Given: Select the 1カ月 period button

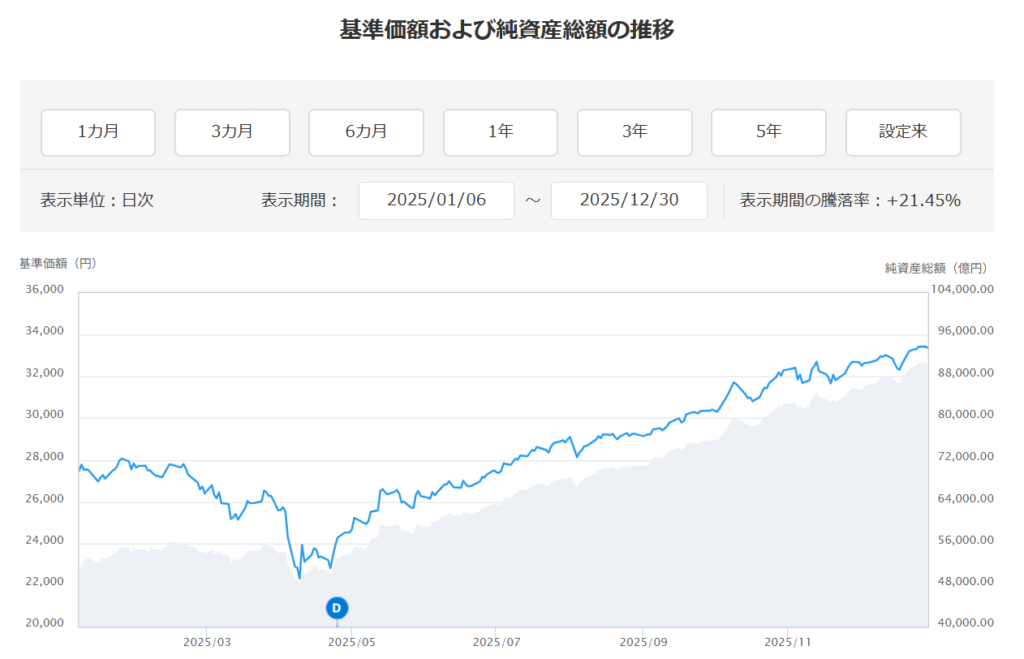Looking at the screenshot, I should (98, 132).
